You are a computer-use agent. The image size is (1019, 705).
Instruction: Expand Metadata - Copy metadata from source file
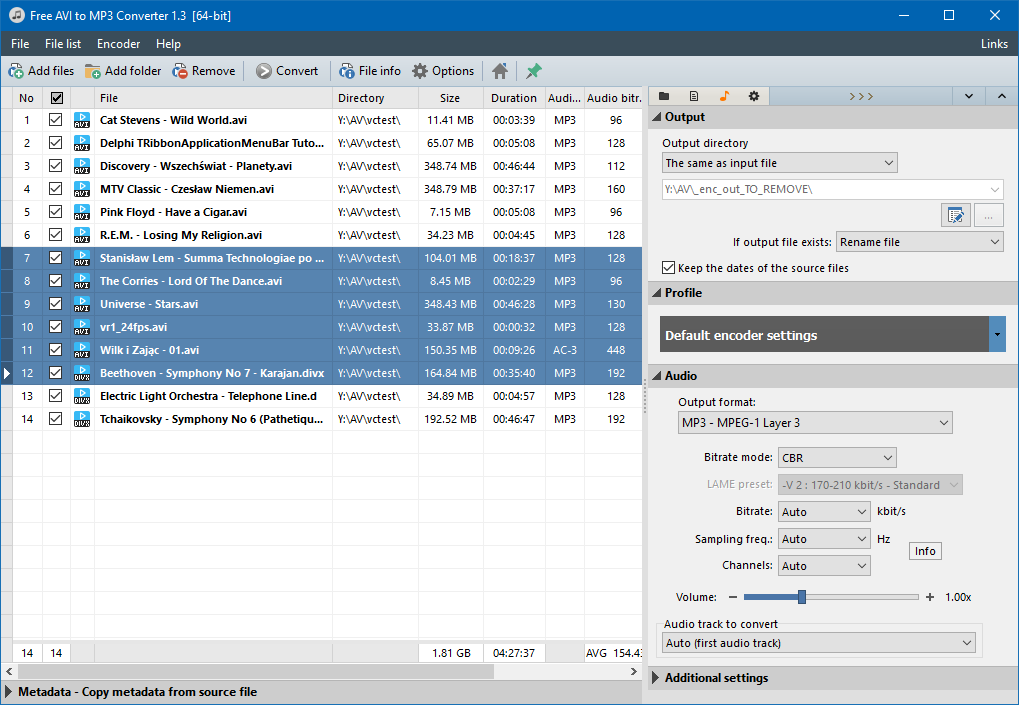tap(321, 692)
